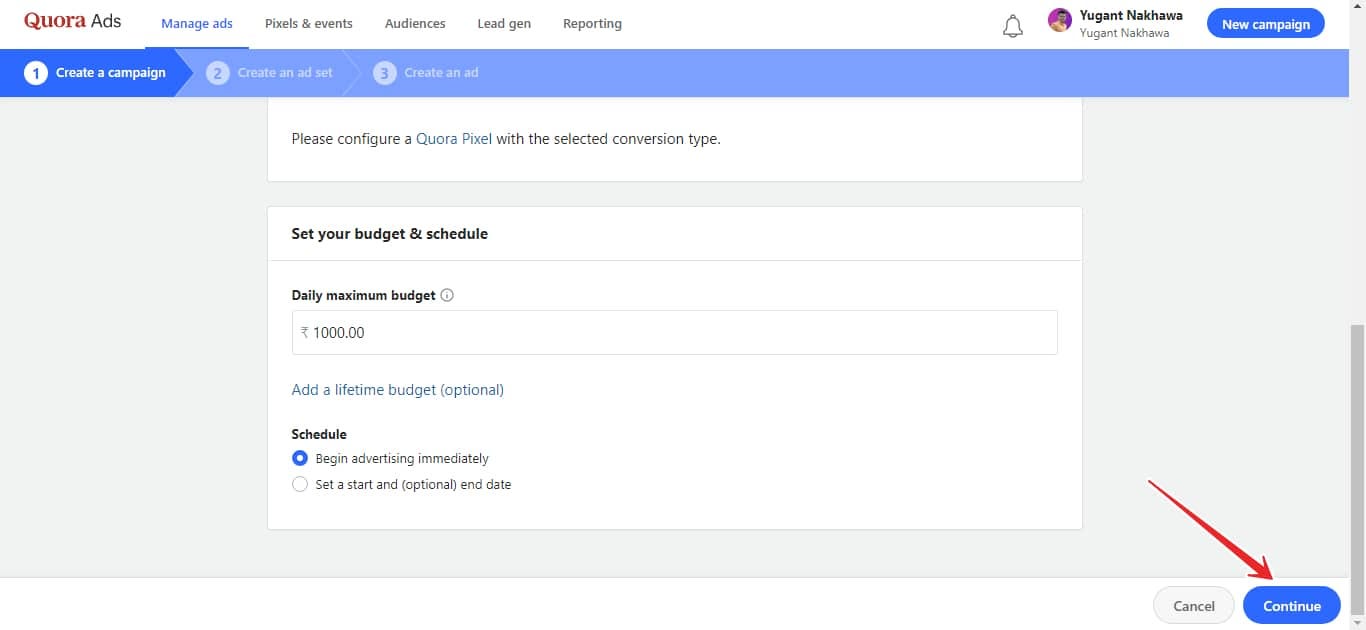Click step 1 Create a campaign circle
Viewport: 1366px width, 630px height.
pyautogui.click(x=36, y=73)
